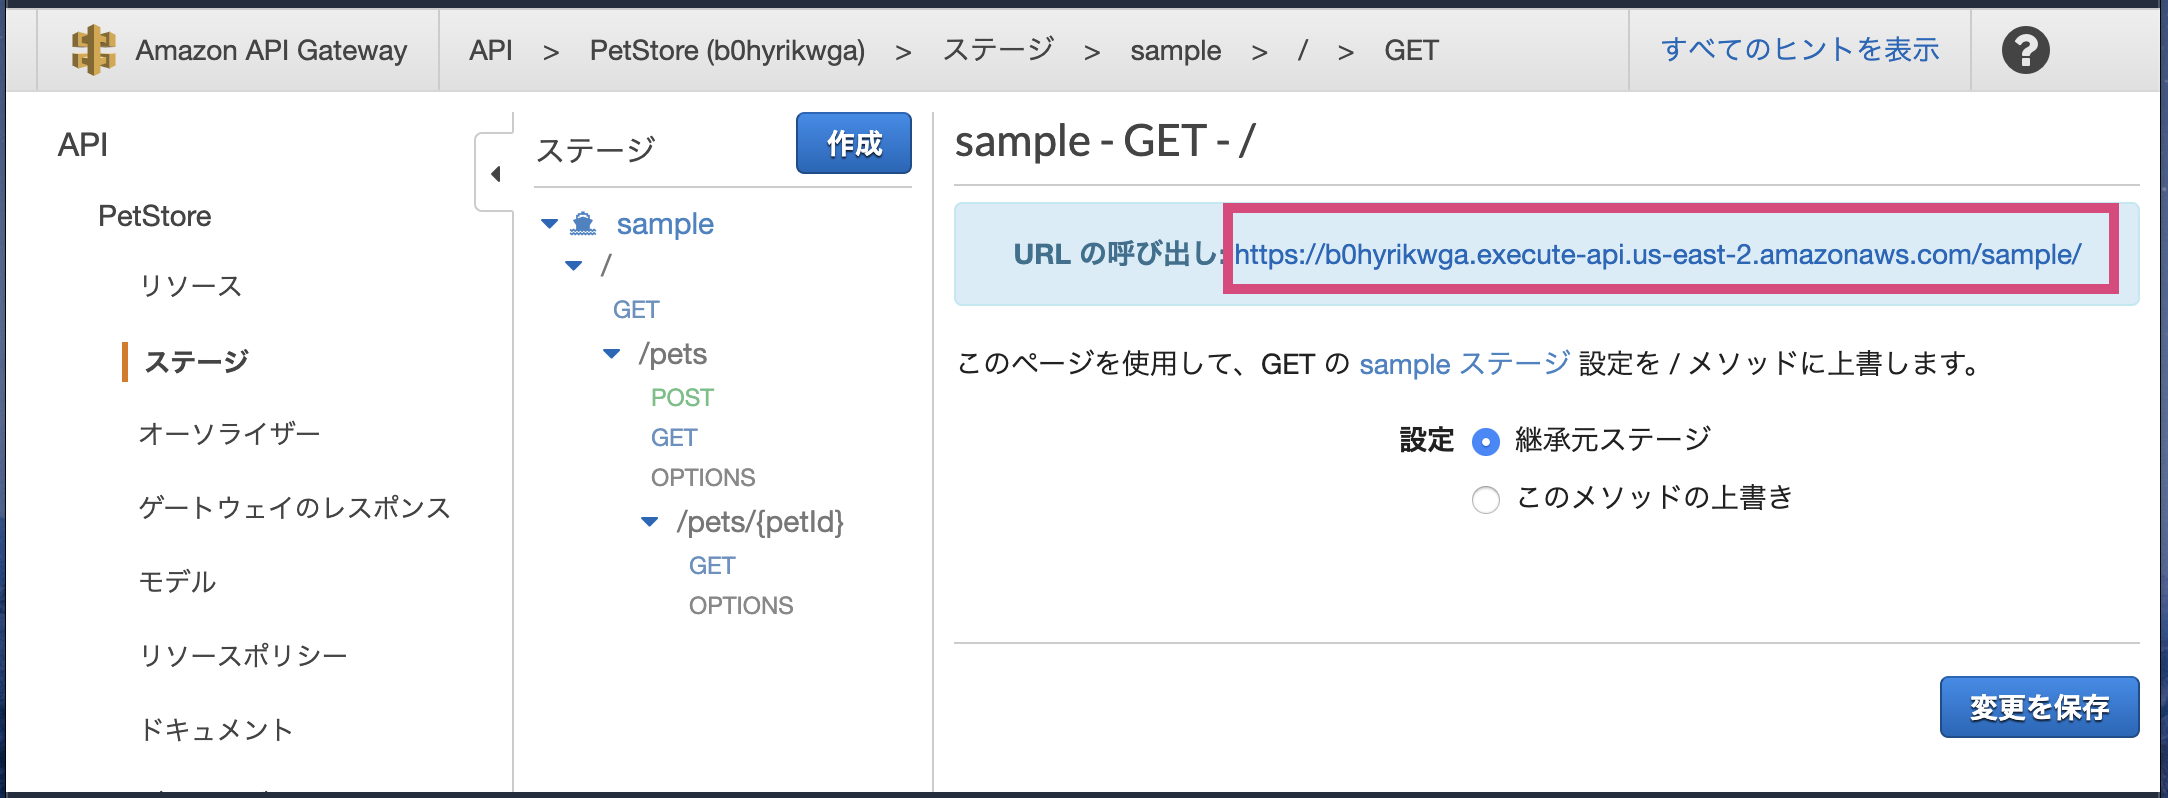Open the invoke URL link
Screen dimensions: 2168x798
coord(1657,254)
